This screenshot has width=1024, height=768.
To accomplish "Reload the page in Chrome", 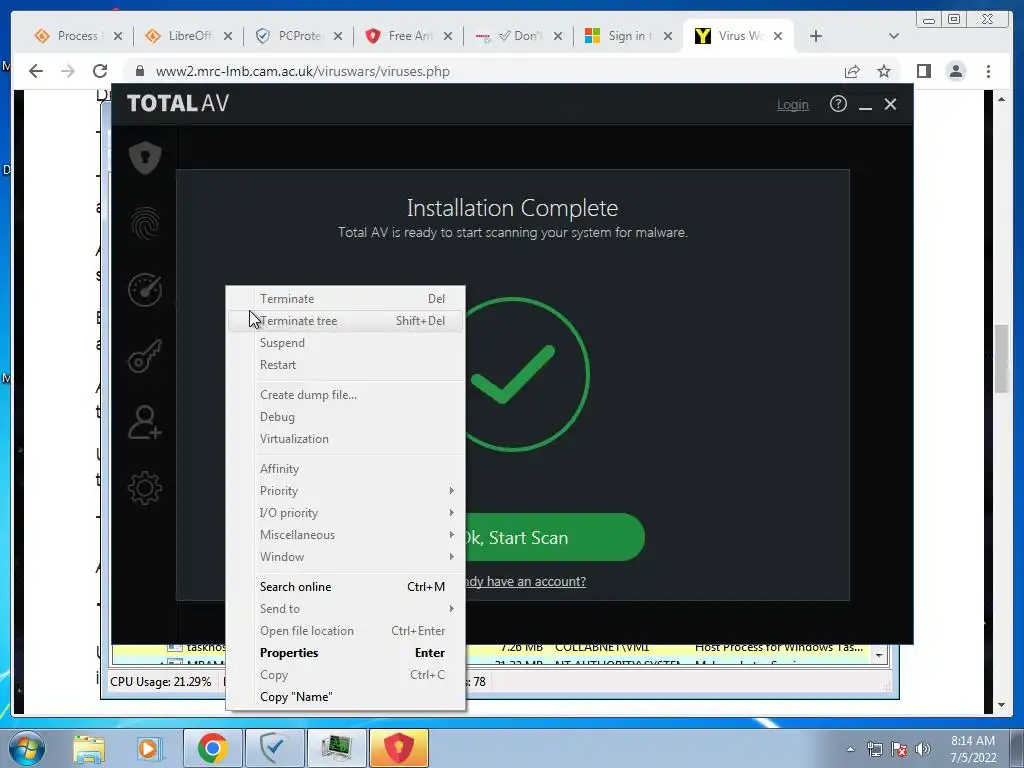I will 100,71.
